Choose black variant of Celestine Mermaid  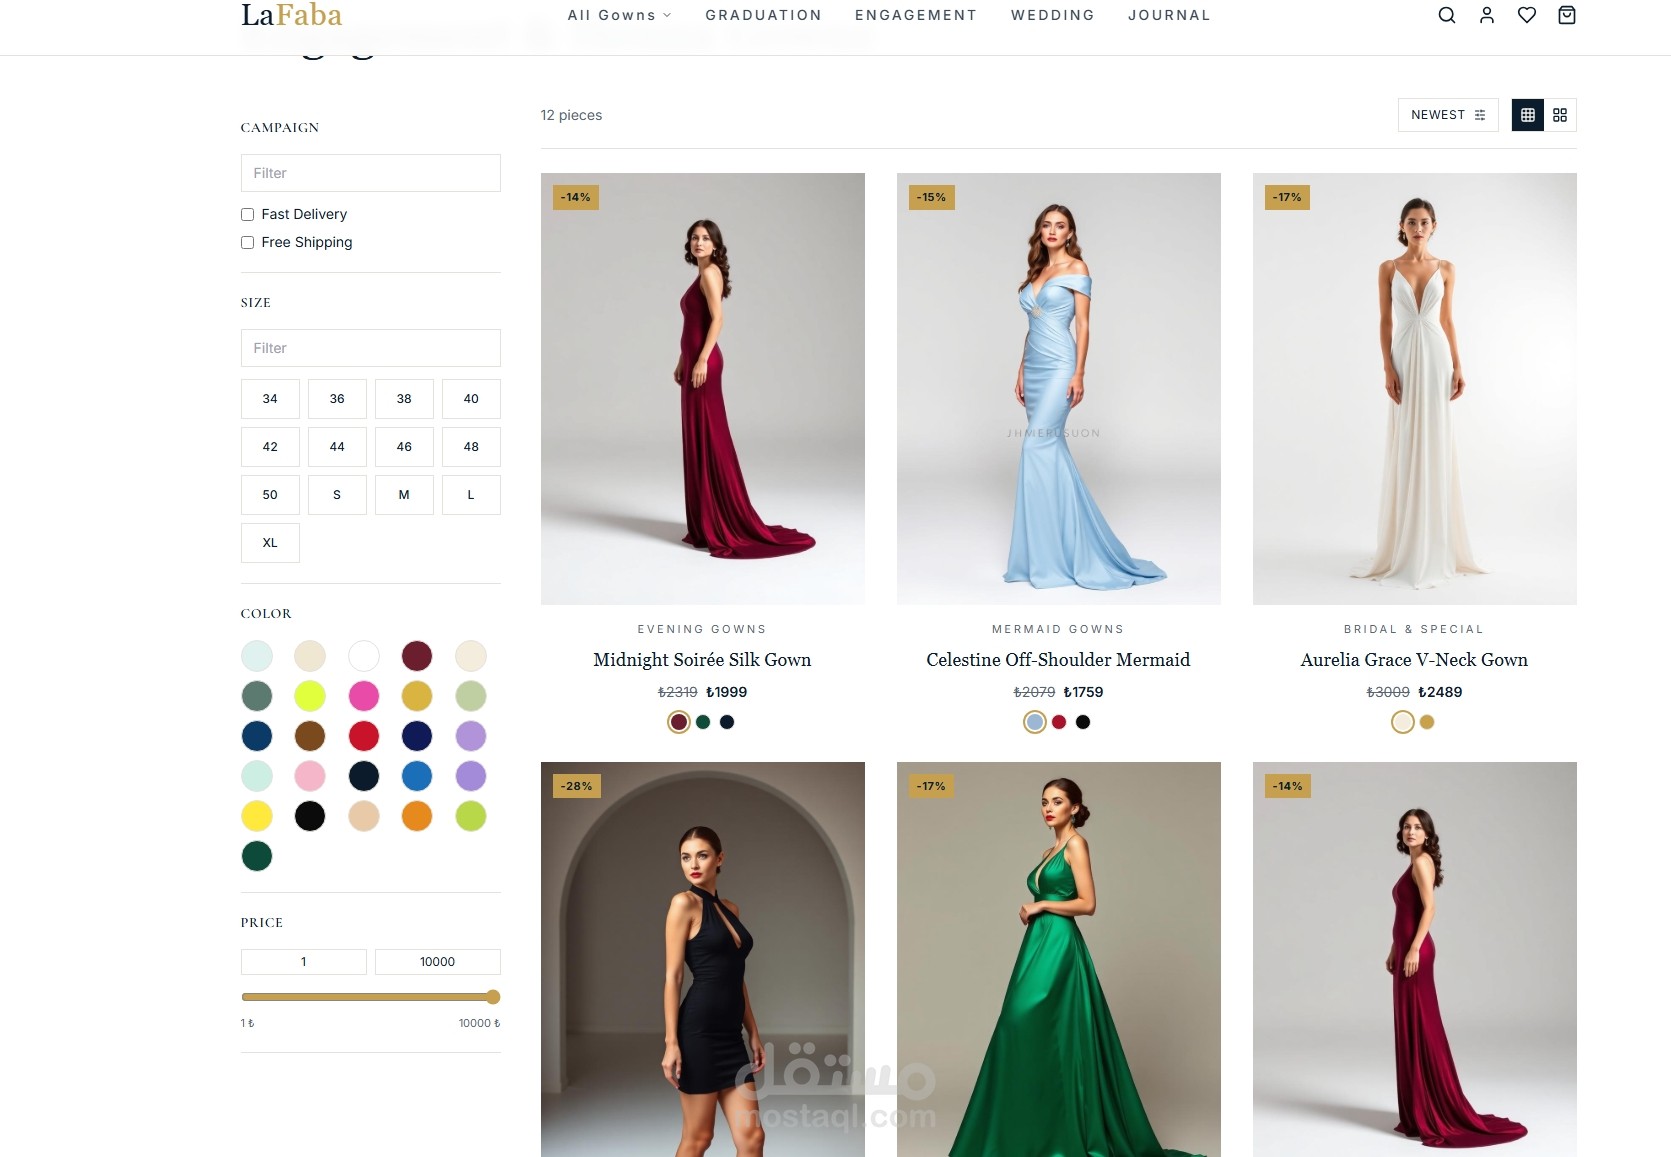1083,722
